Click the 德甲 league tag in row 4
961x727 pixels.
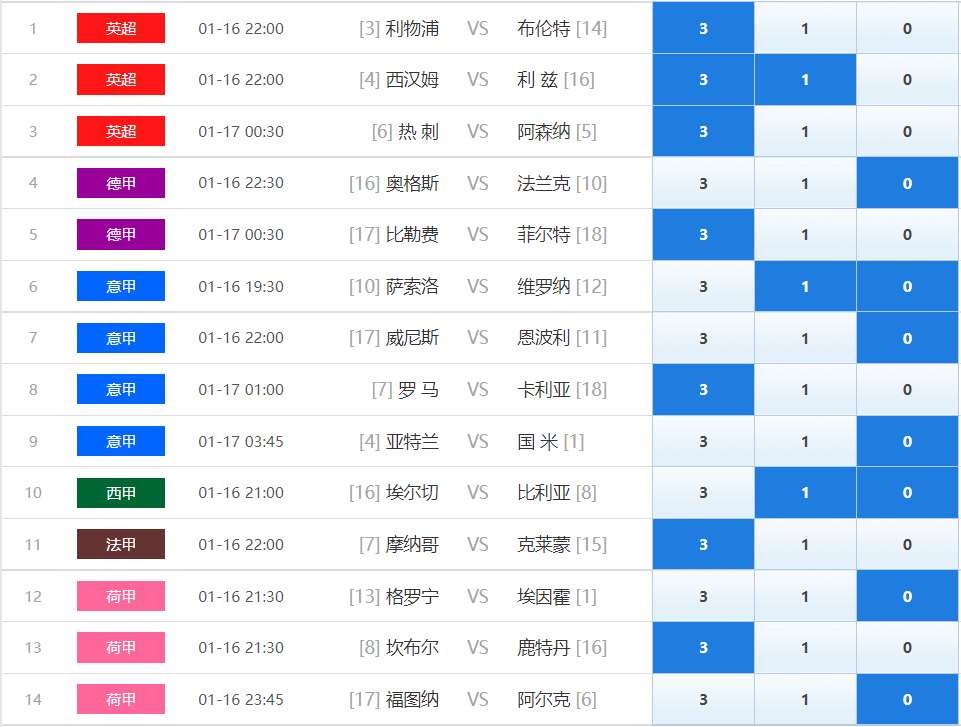coord(121,183)
